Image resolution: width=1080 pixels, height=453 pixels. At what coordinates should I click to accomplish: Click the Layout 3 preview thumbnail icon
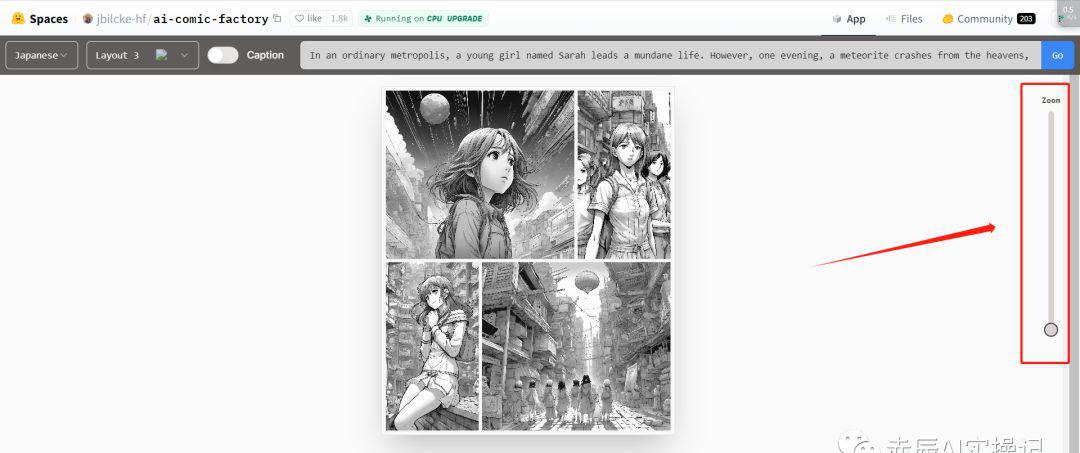tap(161, 56)
